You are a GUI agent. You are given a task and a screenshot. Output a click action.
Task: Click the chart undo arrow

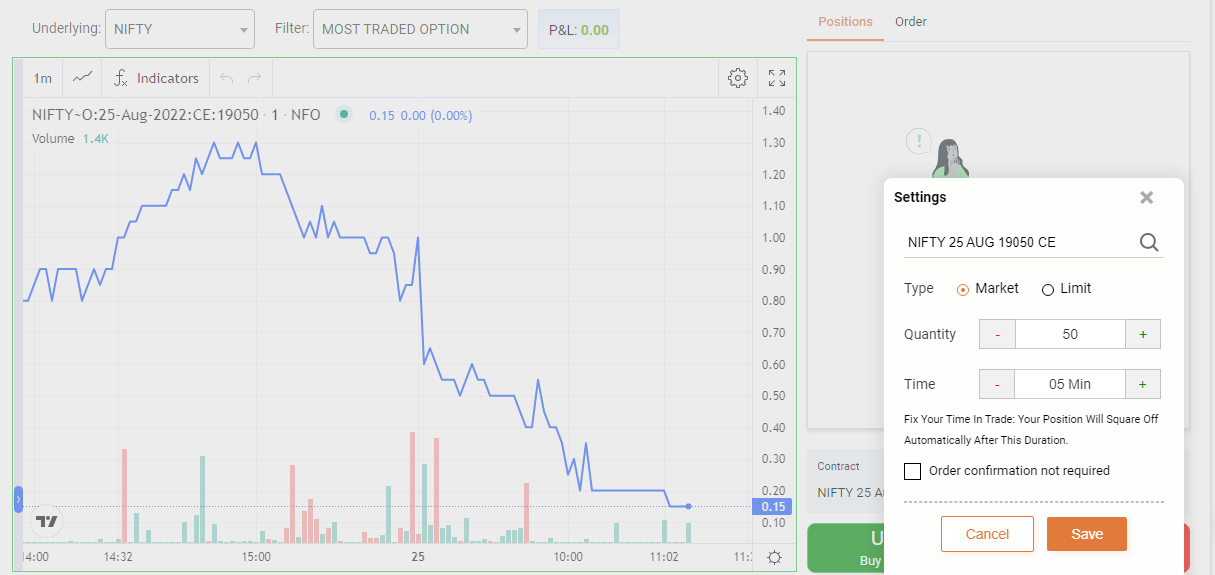click(x=226, y=78)
